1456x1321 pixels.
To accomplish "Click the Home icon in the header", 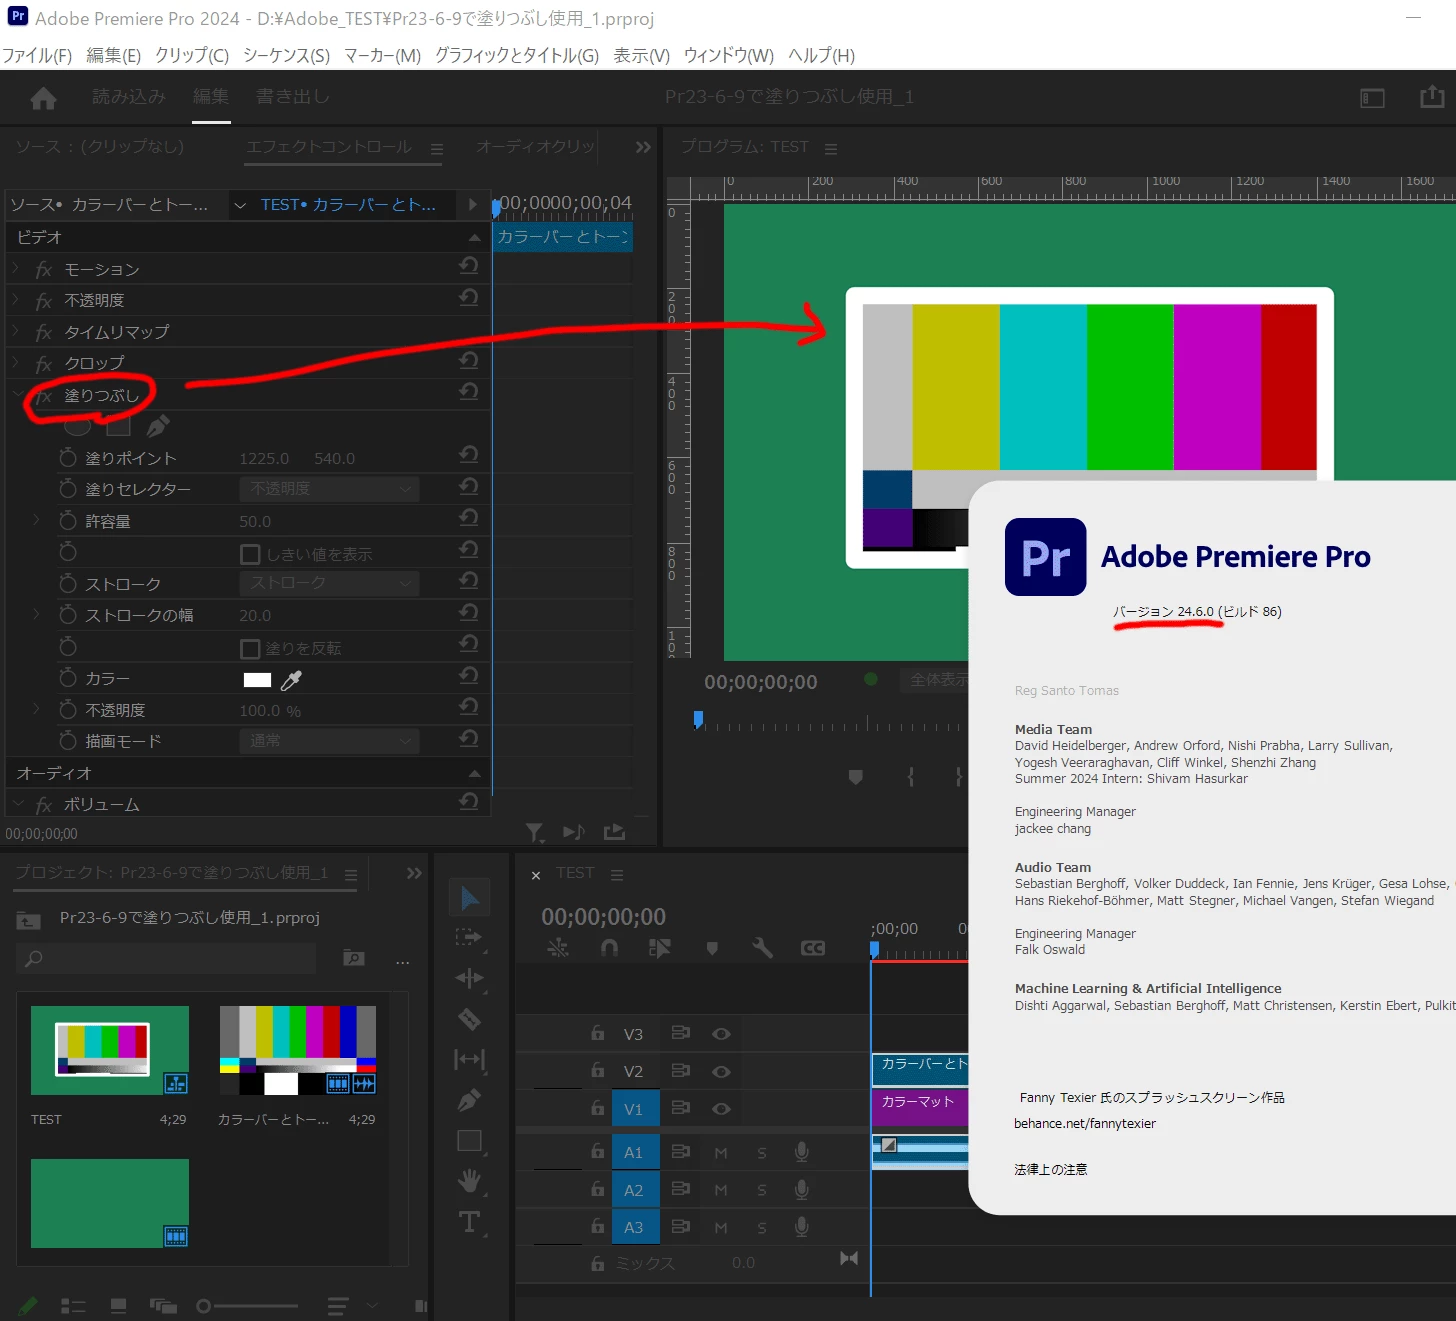I will [43, 98].
